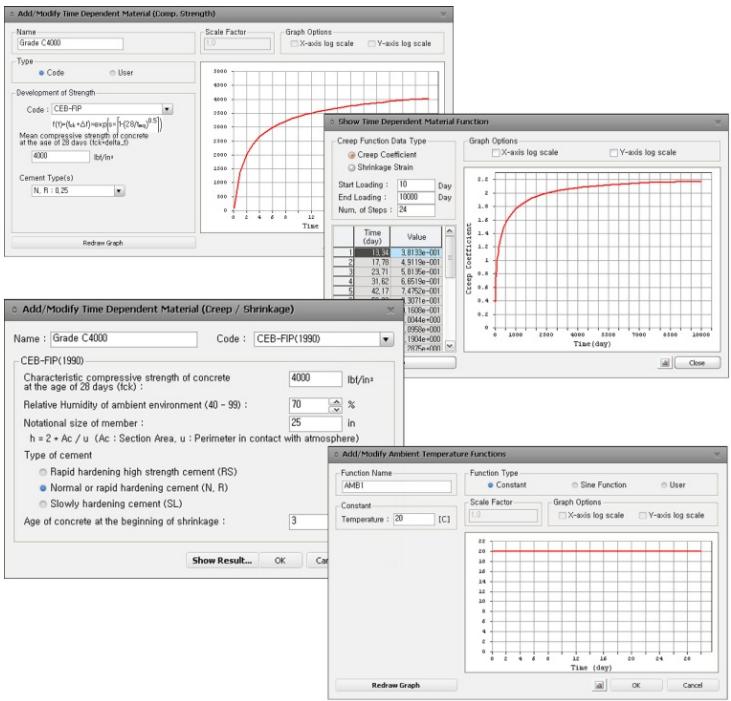Viewport: 731px width, 701px height.
Task: Select the Constant function type
Action: click(x=490, y=485)
